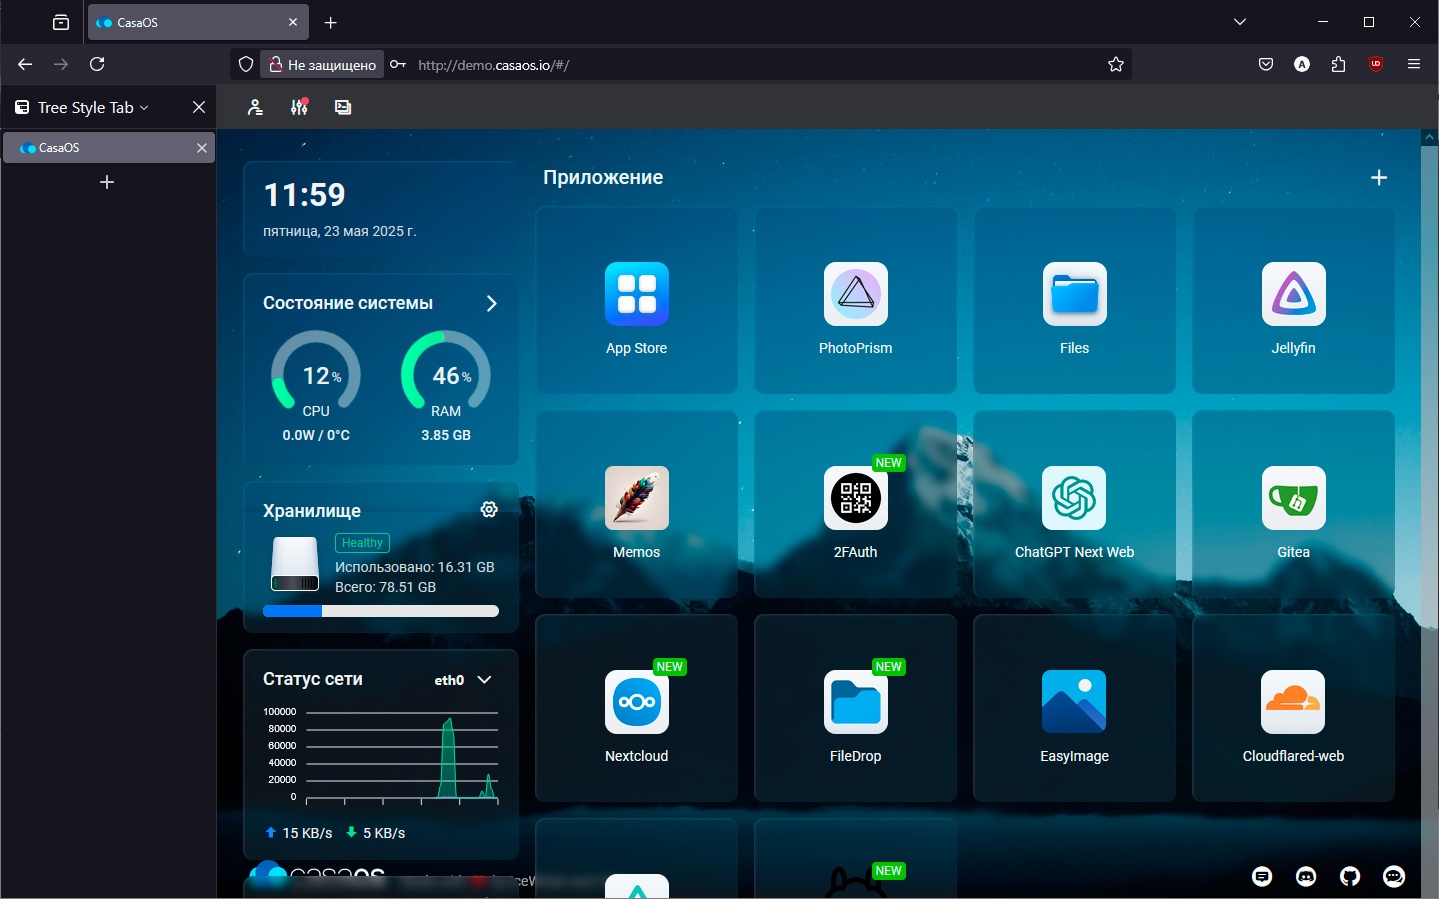Open the Firefox View tab list button
1439x899 pixels.
(x=61, y=22)
